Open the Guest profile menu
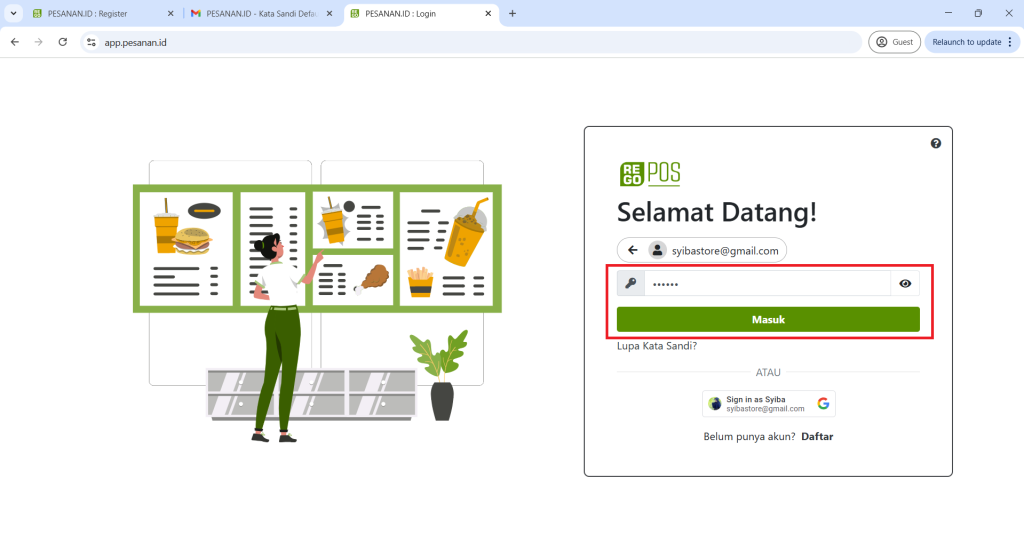This screenshot has height=542, width=1024. pos(894,42)
